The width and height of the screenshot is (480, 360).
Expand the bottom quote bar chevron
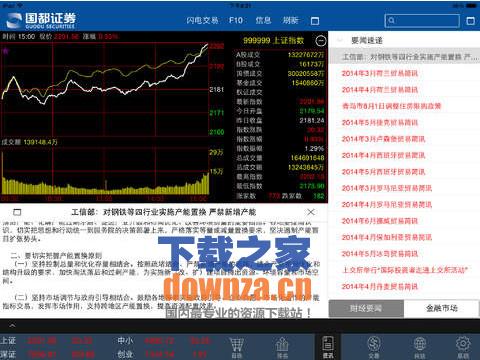click(x=12, y=325)
